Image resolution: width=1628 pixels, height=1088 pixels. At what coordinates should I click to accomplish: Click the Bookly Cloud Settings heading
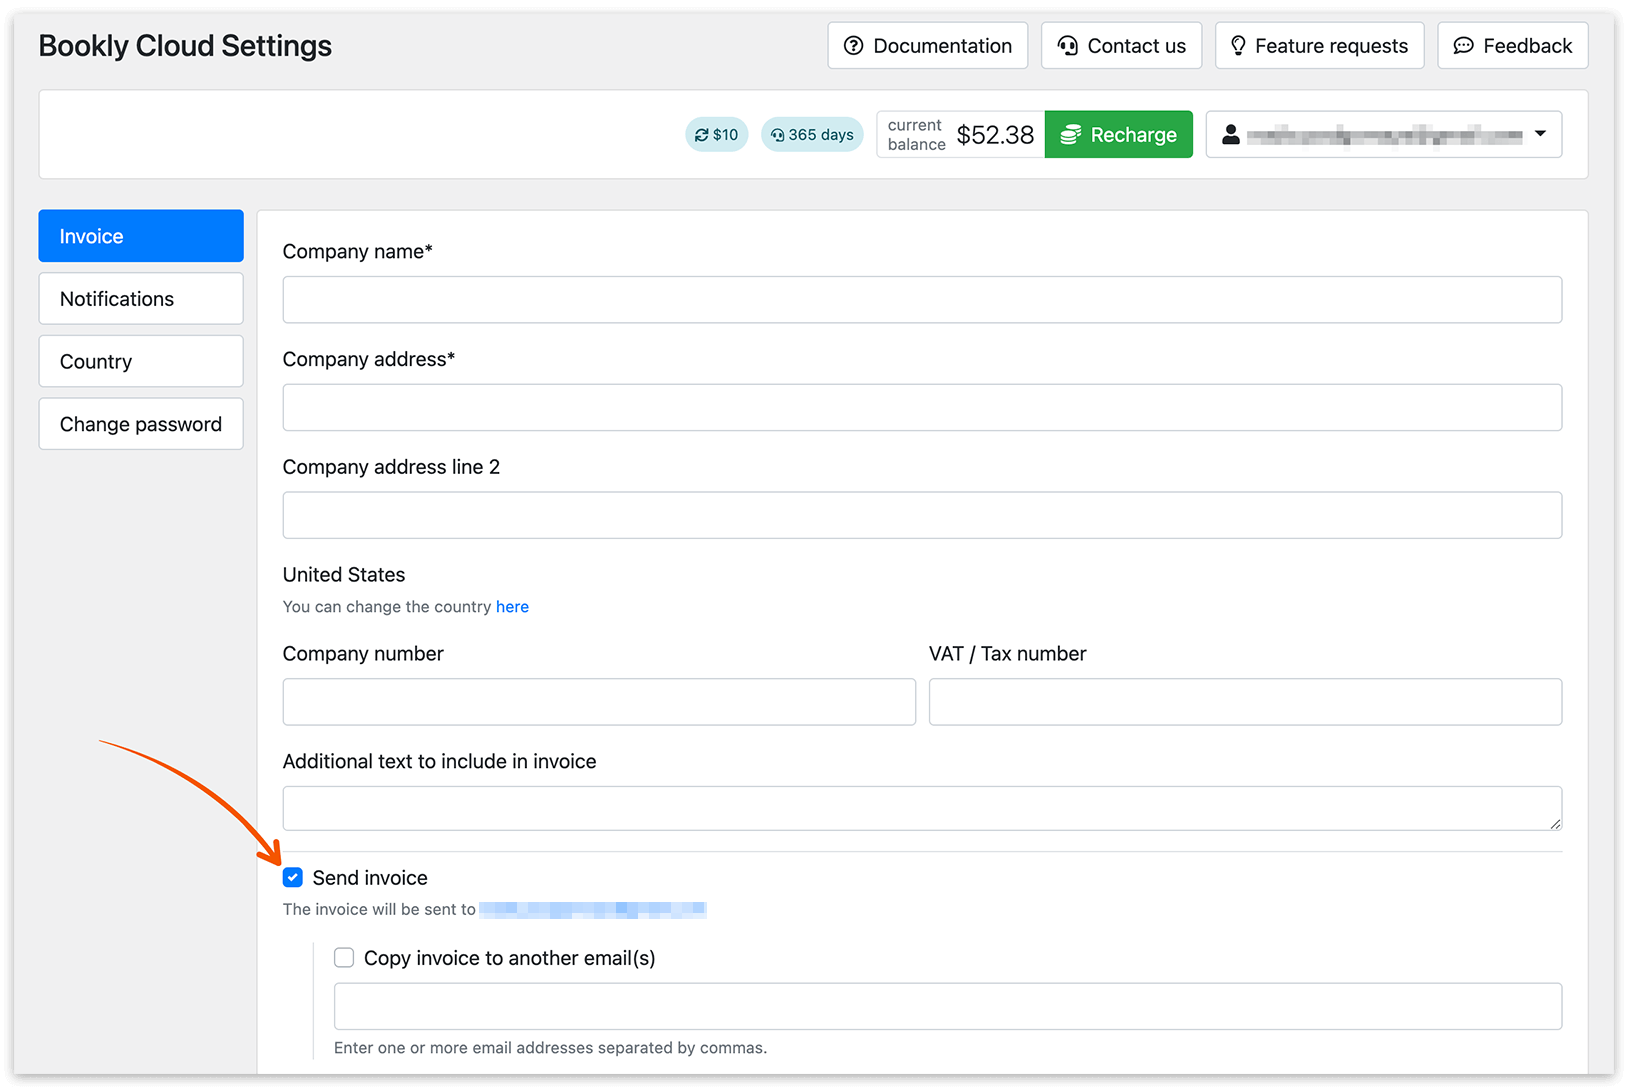point(185,46)
